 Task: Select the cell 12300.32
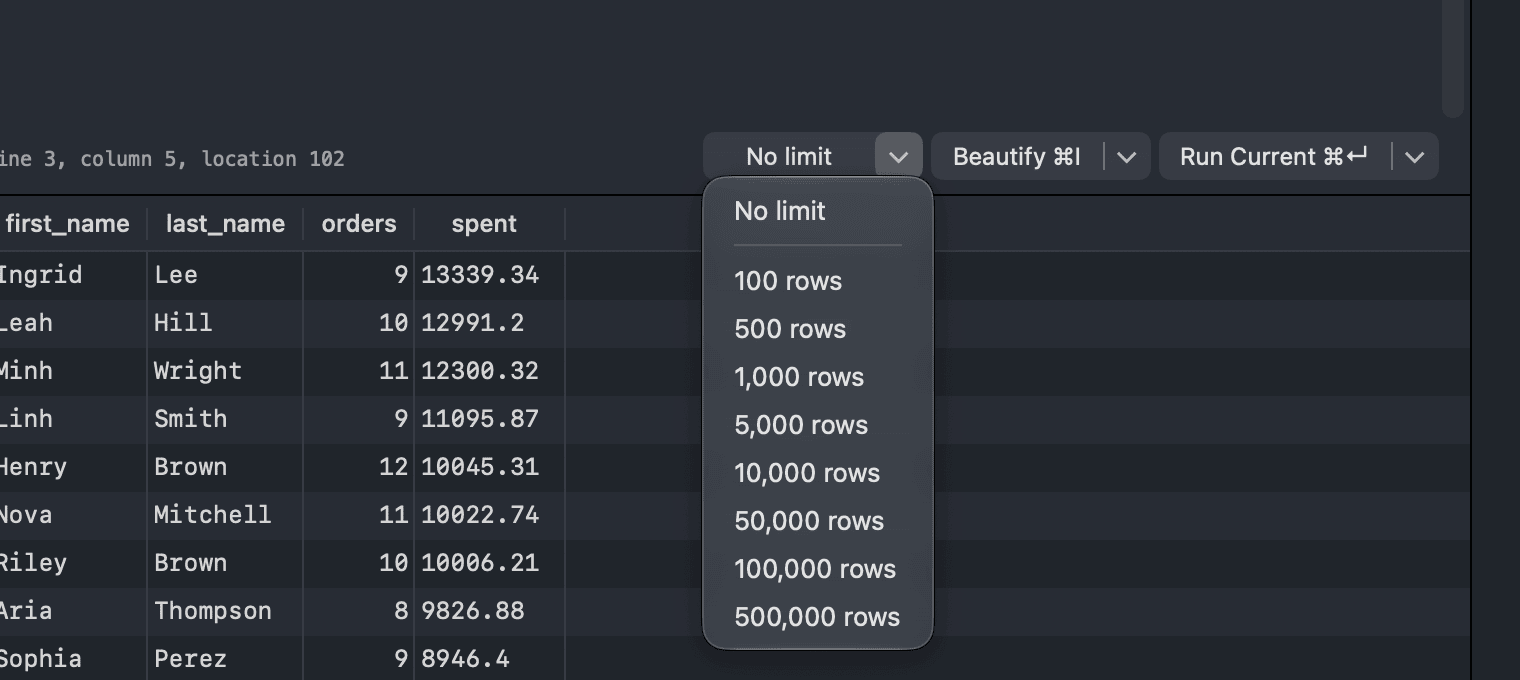[x=489, y=371]
